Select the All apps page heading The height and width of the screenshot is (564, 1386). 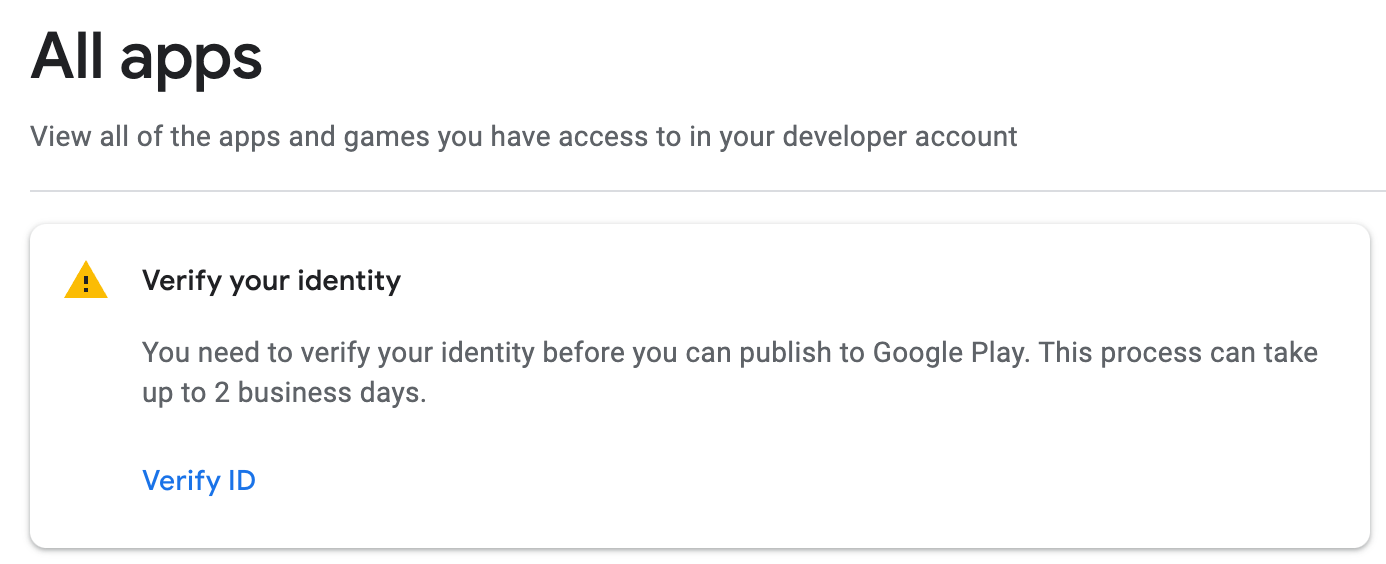coord(147,57)
